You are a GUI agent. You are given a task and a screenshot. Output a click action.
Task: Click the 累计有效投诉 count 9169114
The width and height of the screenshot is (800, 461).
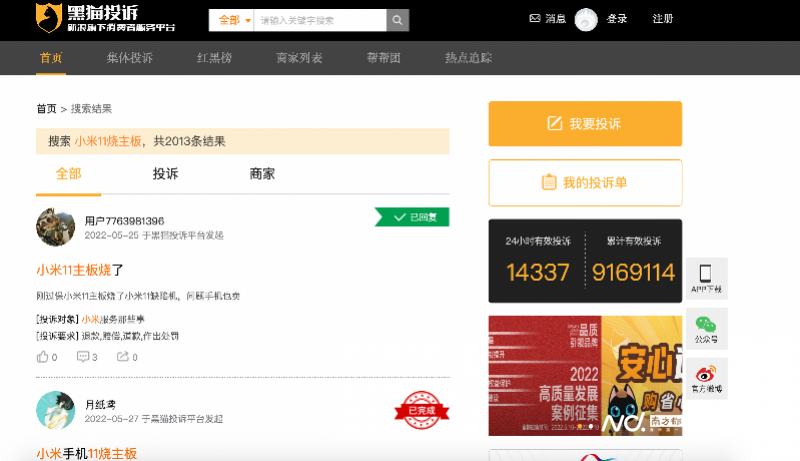tap(633, 272)
